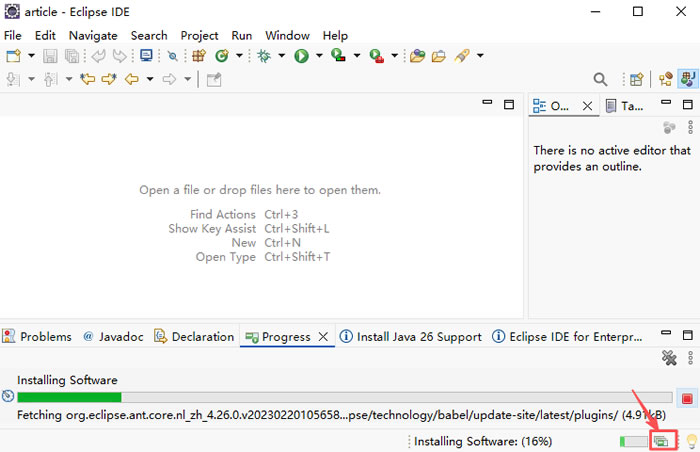Click the green Run button in toolbar
Screen dimensions: 700x452
(301, 56)
